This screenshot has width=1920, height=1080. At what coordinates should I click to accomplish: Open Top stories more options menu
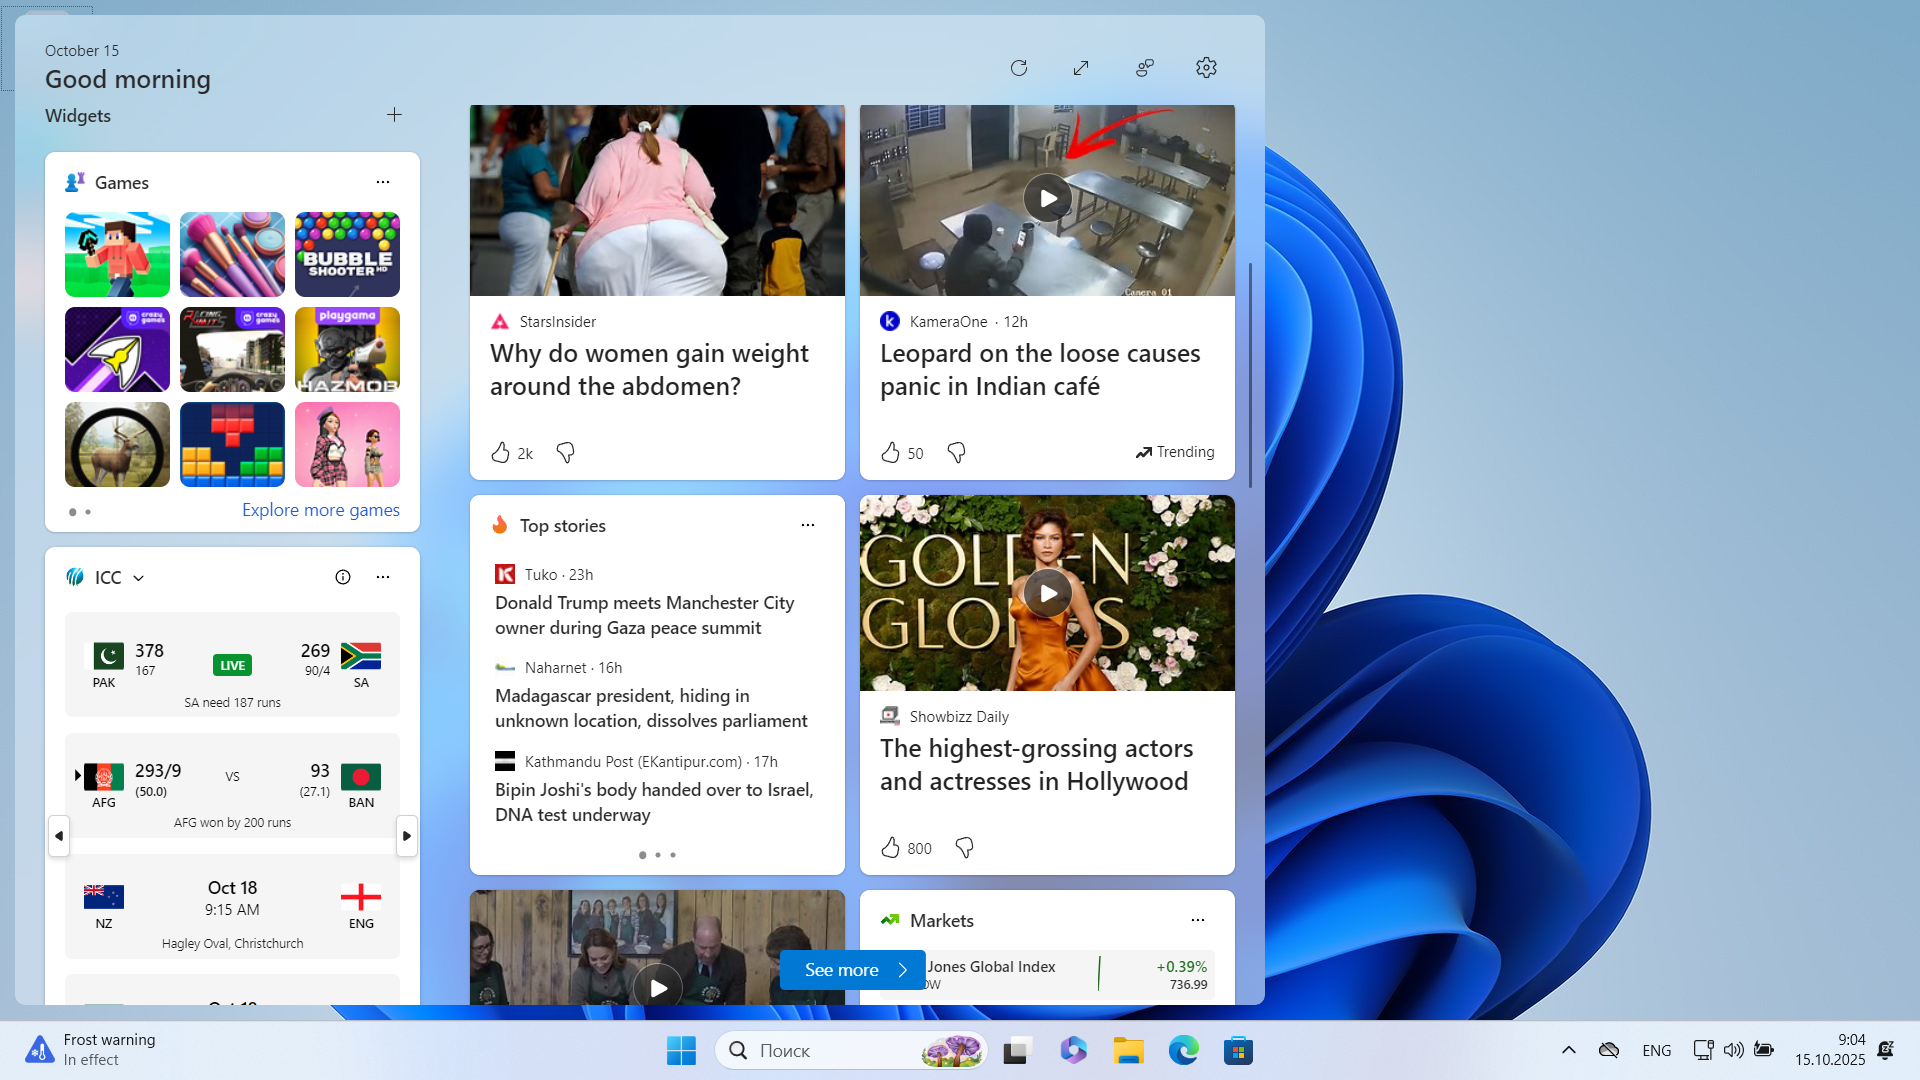click(808, 525)
